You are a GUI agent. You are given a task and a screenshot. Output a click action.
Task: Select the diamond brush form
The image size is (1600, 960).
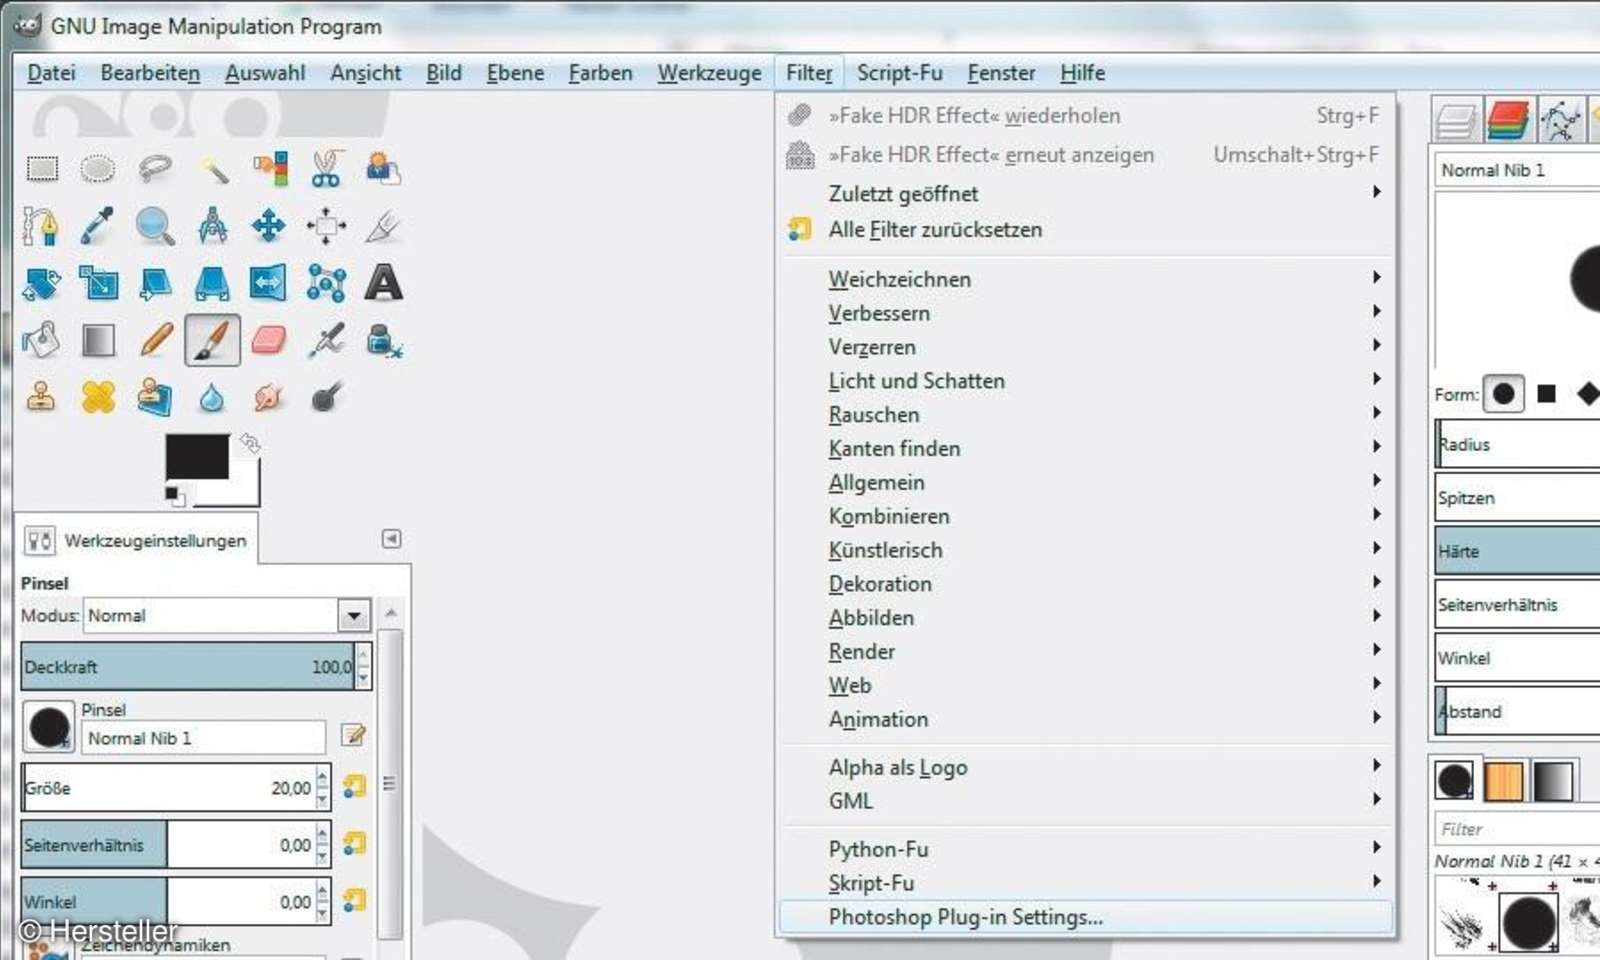tap(1589, 393)
